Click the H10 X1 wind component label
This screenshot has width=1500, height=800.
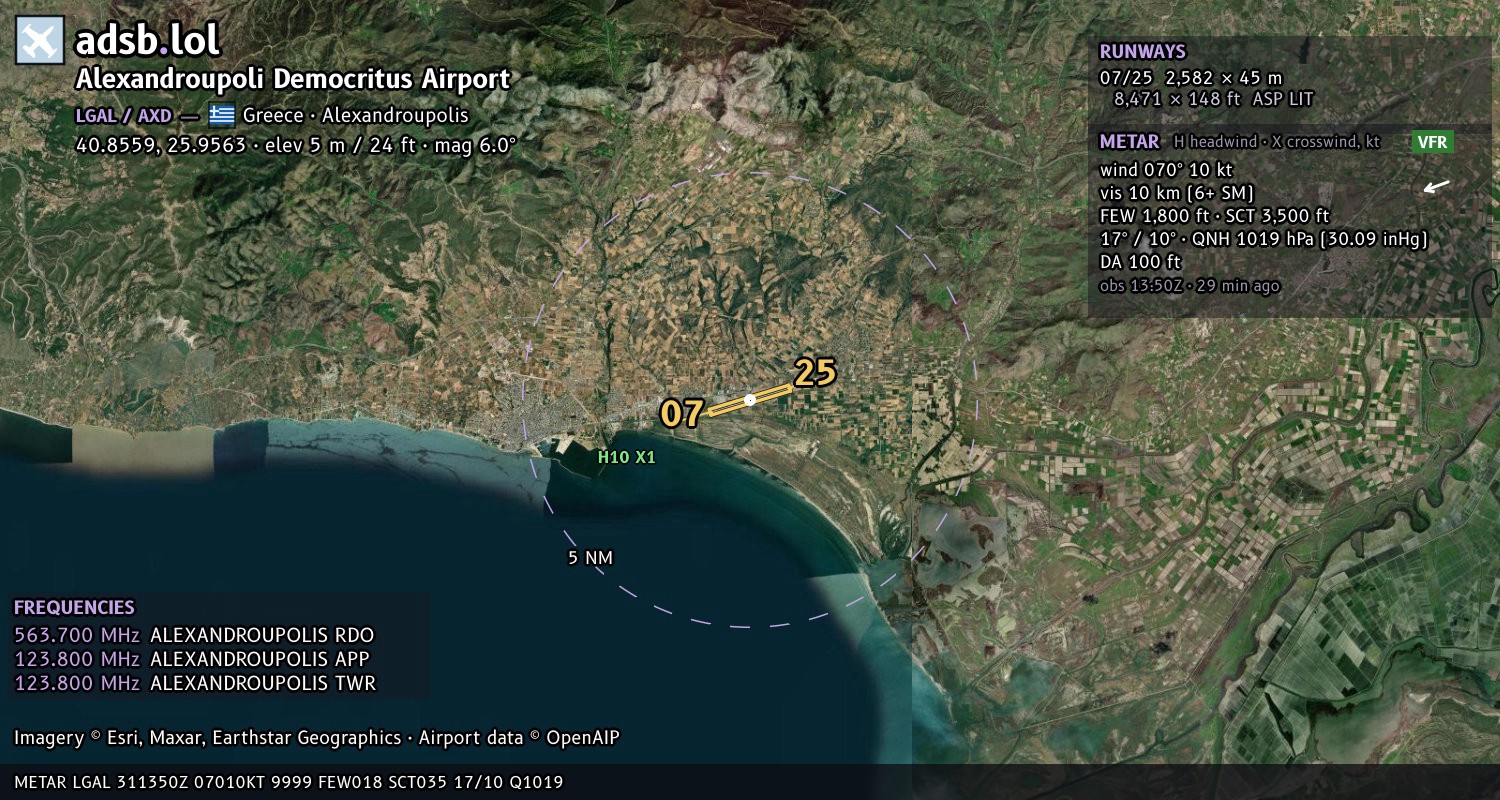(x=627, y=457)
